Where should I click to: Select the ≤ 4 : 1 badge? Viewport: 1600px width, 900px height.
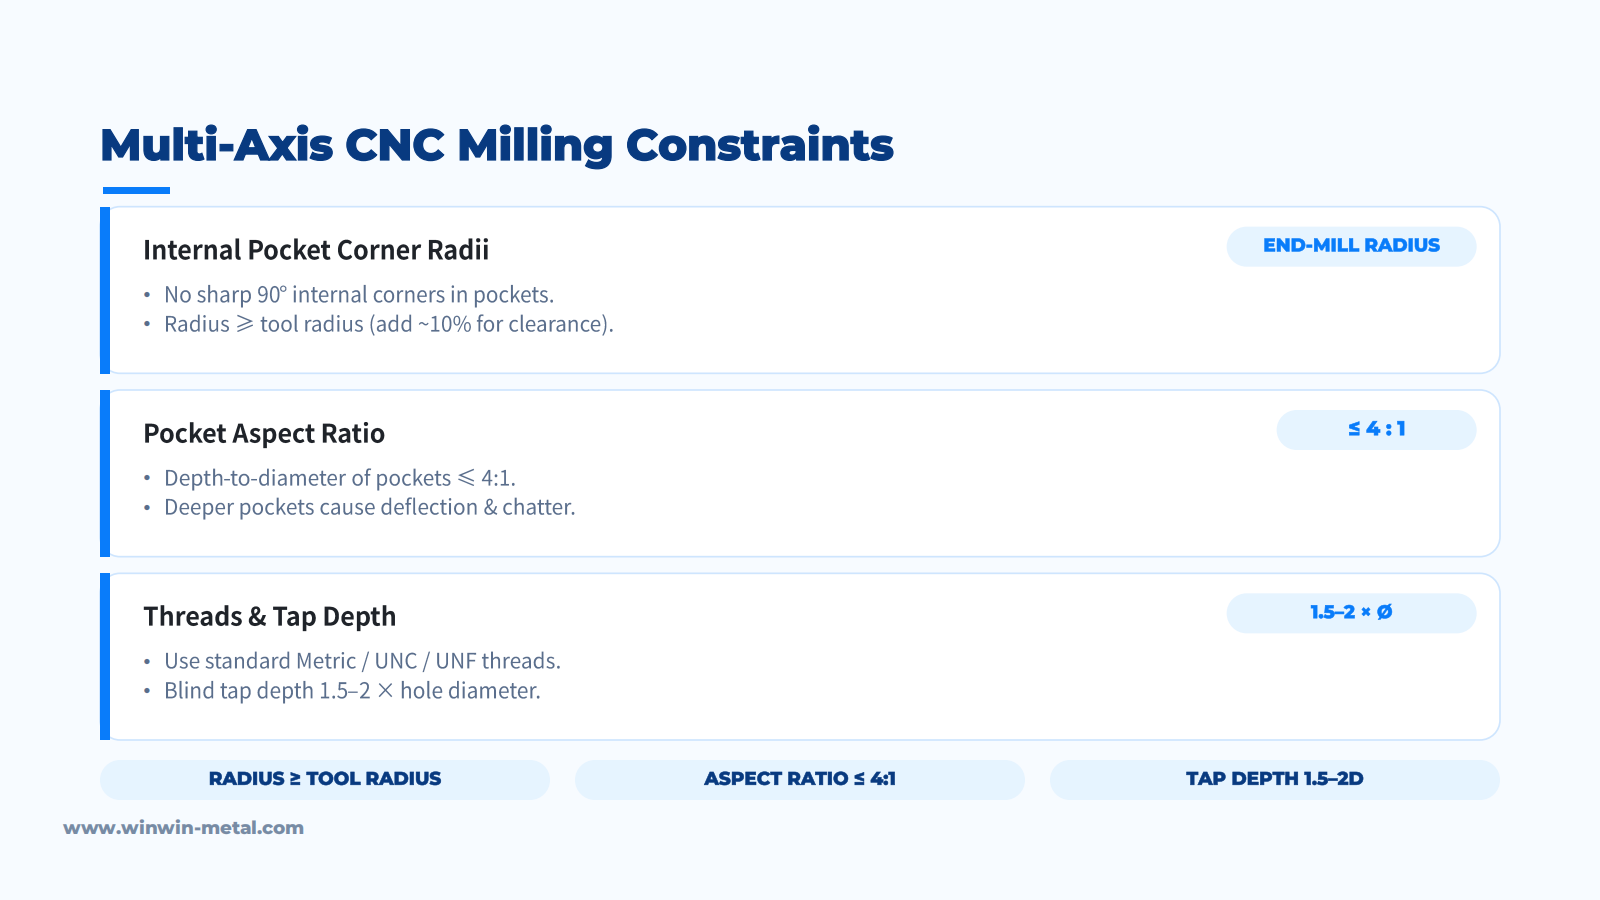[1376, 429]
